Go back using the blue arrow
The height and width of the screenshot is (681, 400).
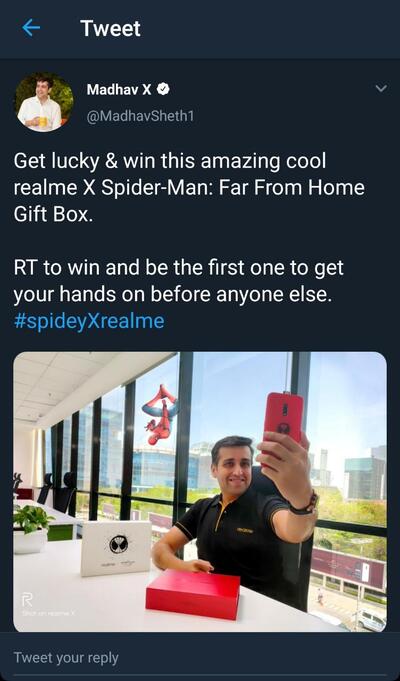click(31, 28)
